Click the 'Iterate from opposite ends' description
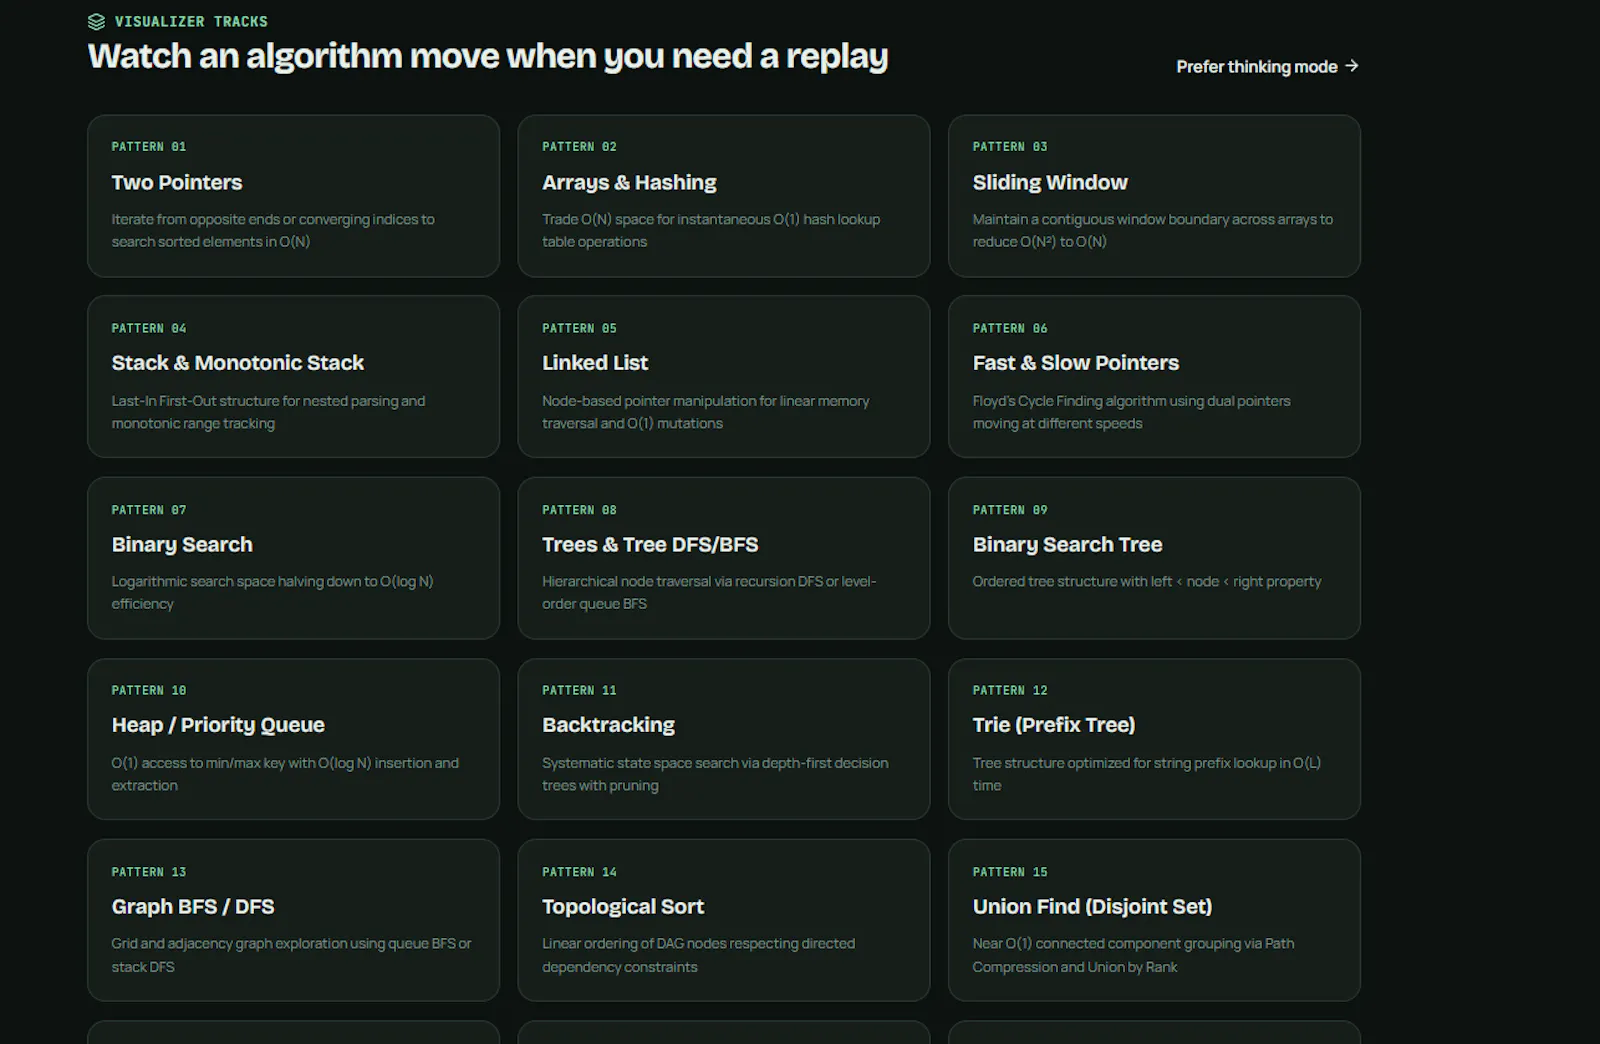 [273, 231]
